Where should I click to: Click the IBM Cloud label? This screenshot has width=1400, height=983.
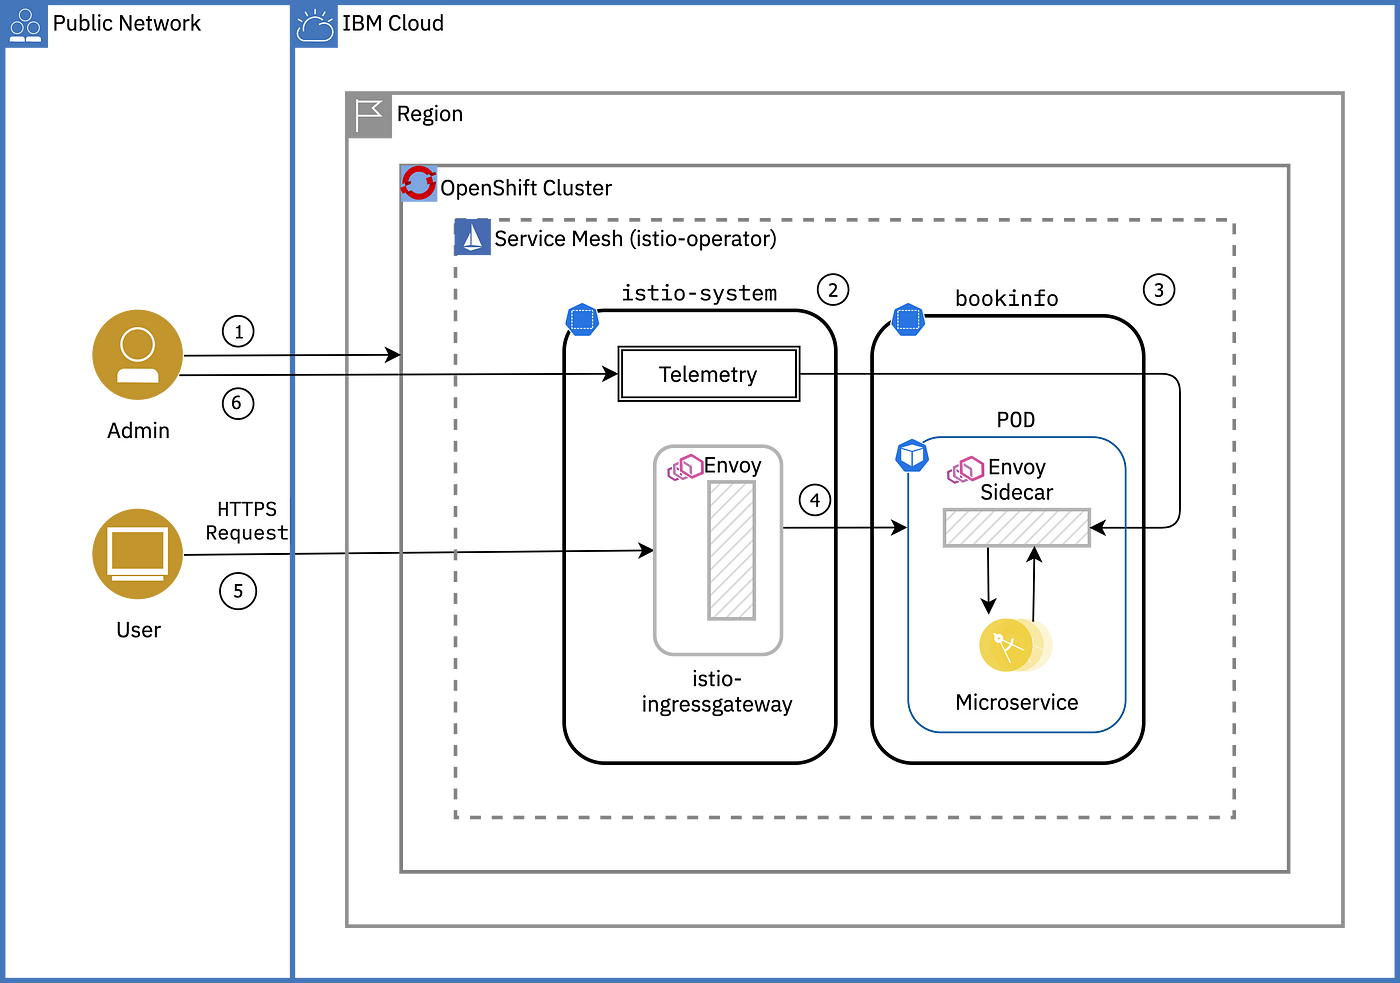(x=393, y=23)
